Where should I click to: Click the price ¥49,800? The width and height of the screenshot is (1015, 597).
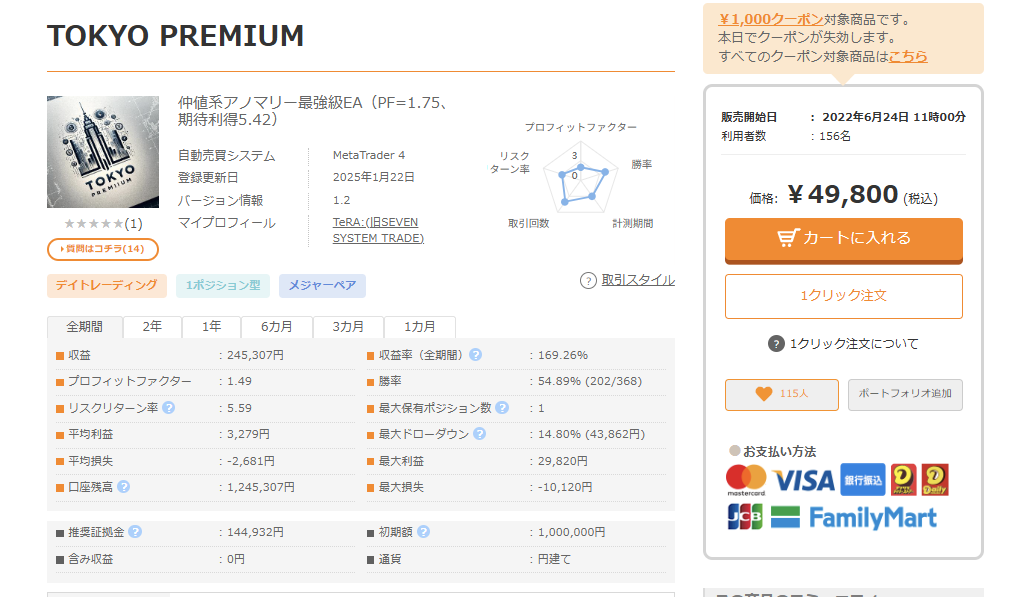point(843,194)
